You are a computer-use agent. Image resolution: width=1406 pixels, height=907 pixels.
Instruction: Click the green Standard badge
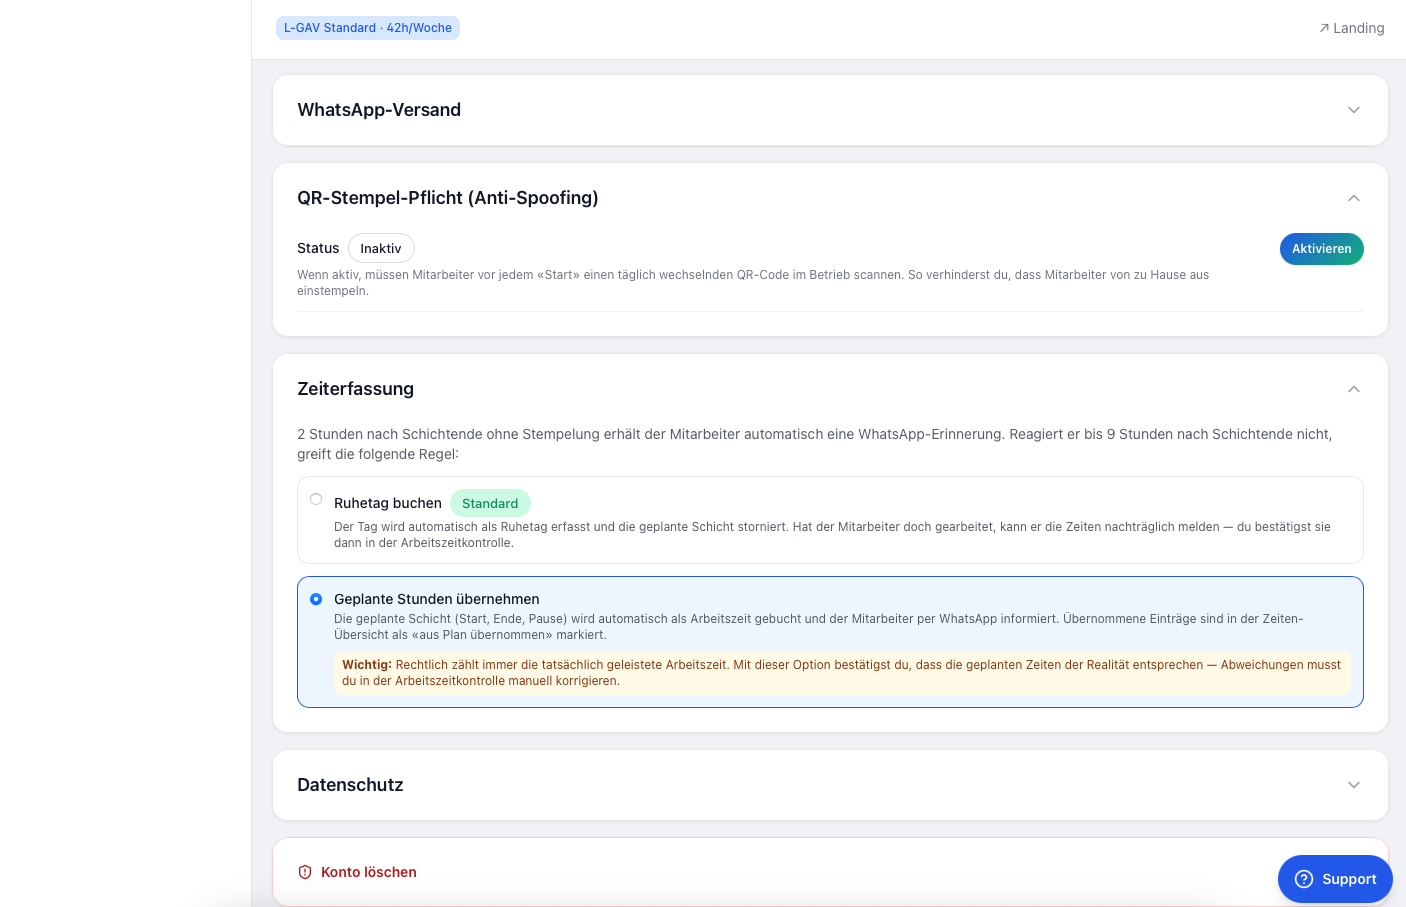pos(490,503)
